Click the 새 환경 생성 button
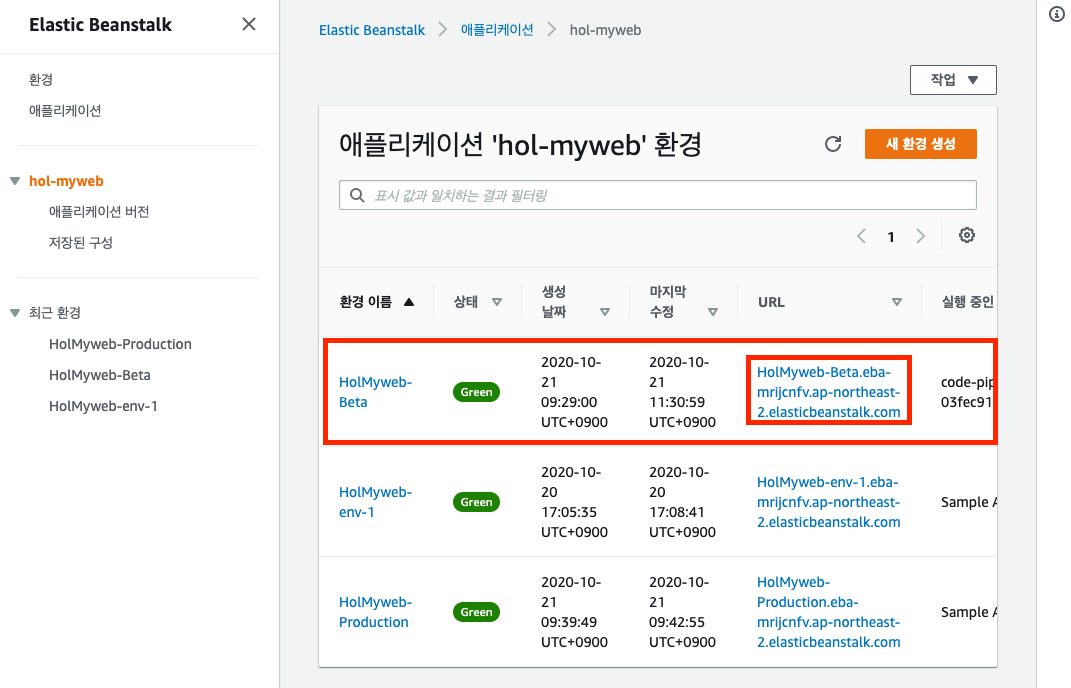 click(x=920, y=144)
